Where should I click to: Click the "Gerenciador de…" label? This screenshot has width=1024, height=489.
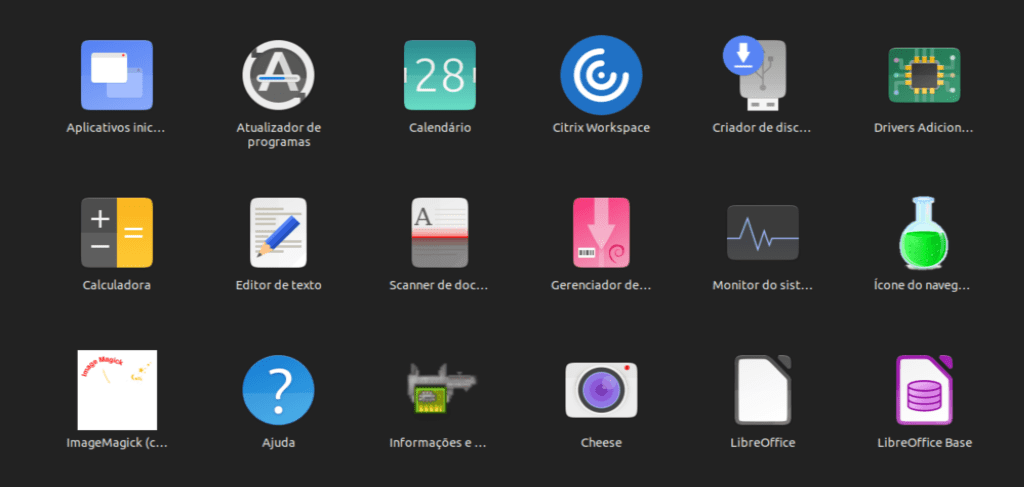pyautogui.click(x=601, y=285)
